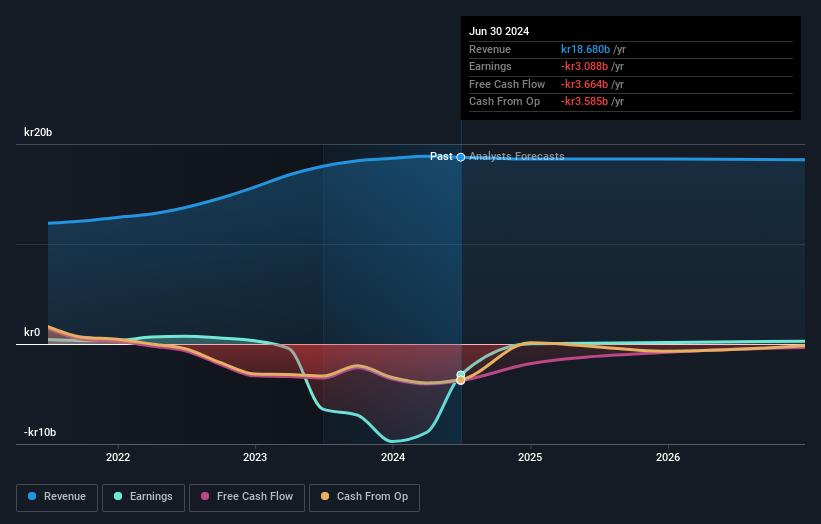Toggle the Cash From Op legend button
Viewport: 821px width, 524px height.
pos(364,497)
